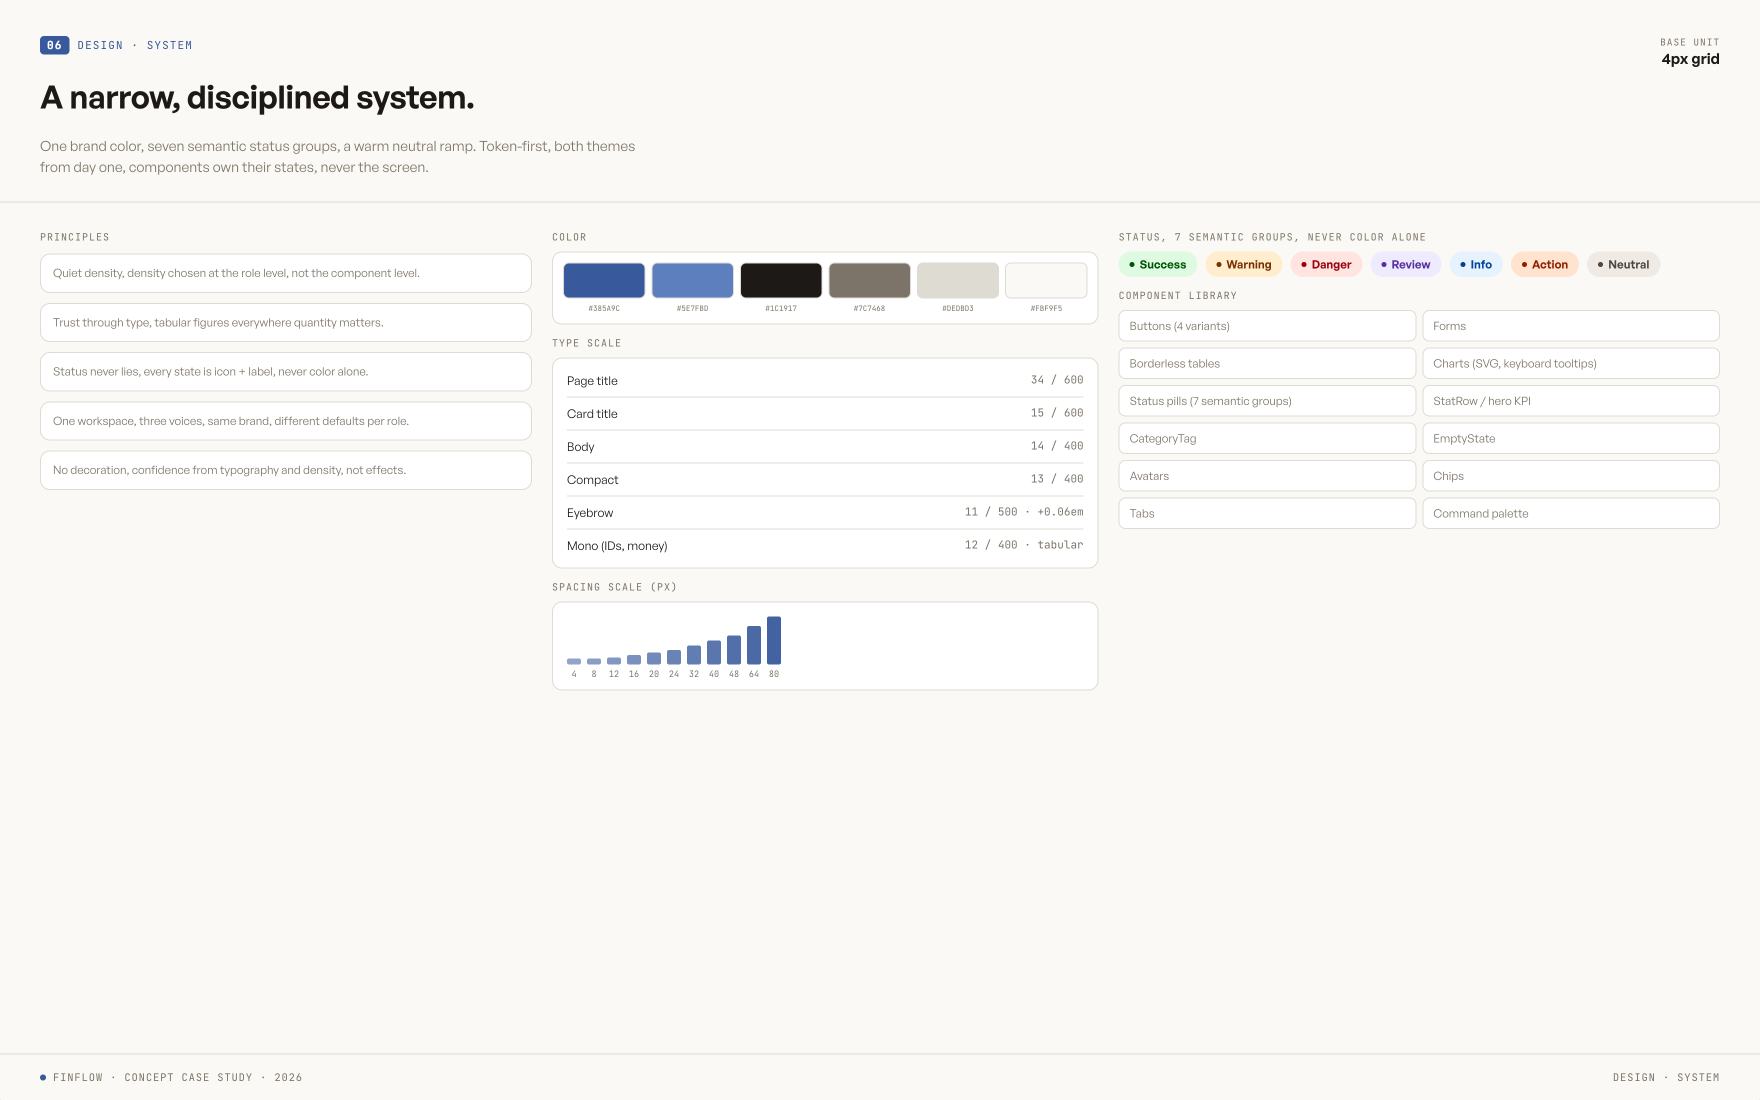Click the Info status pill
Image resolution: width=1760 pixels, height=1100 pixels.
pyautogui.click(x=1476, y=264)
